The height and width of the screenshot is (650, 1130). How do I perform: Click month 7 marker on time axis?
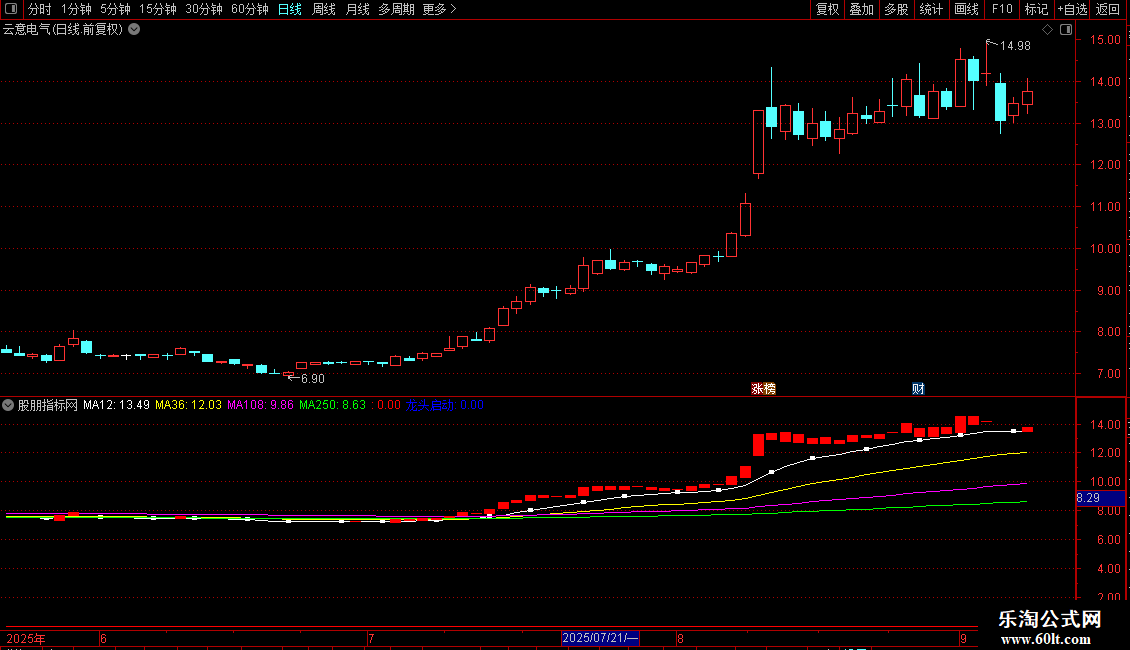[x=370, y=638]
